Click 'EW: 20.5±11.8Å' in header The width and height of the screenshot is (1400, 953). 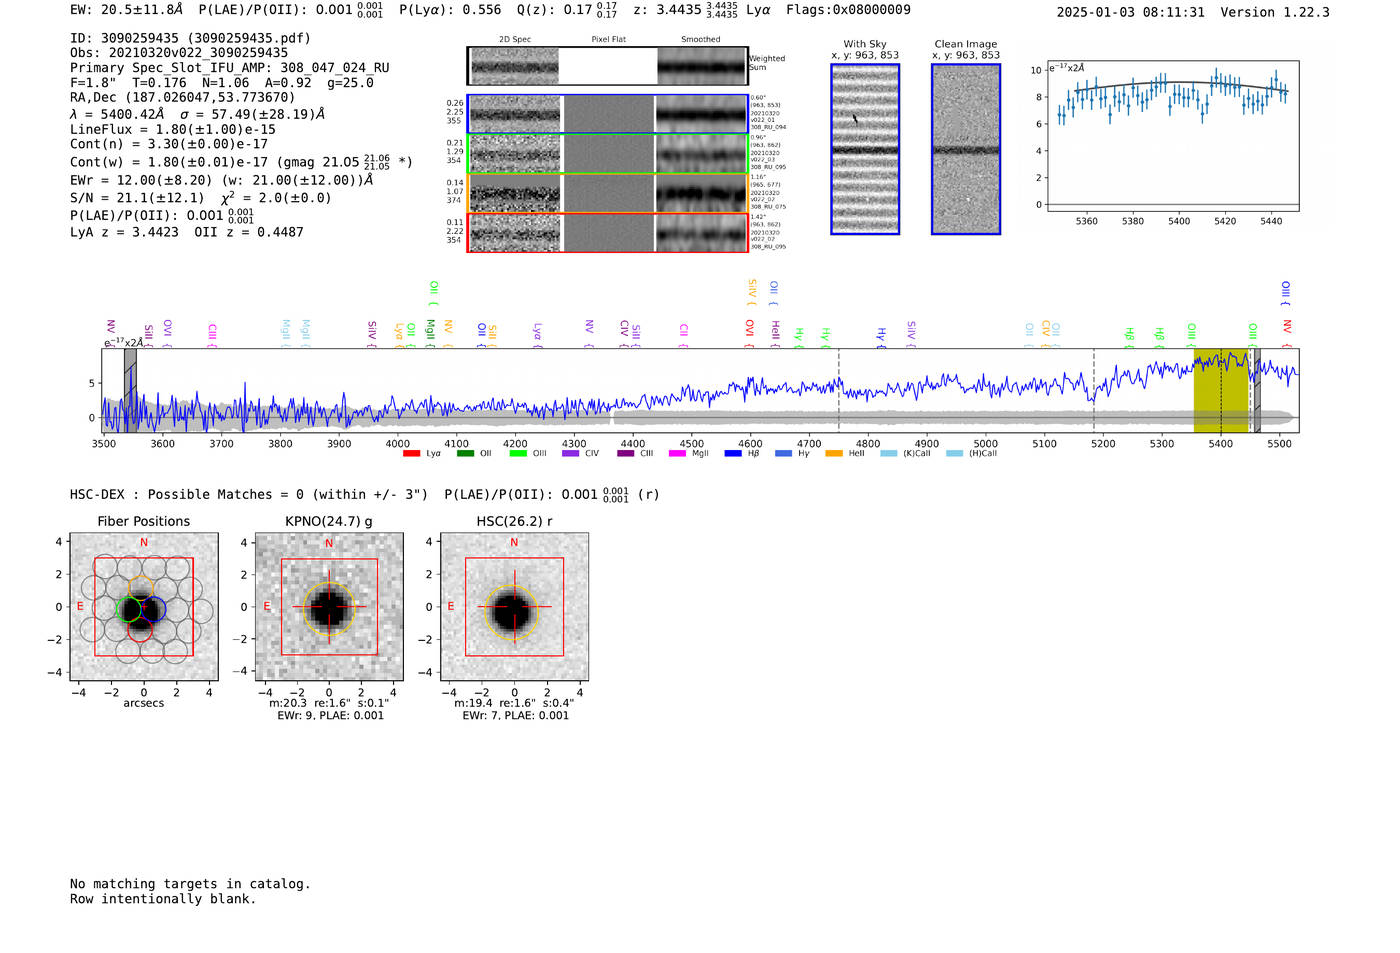127,9
